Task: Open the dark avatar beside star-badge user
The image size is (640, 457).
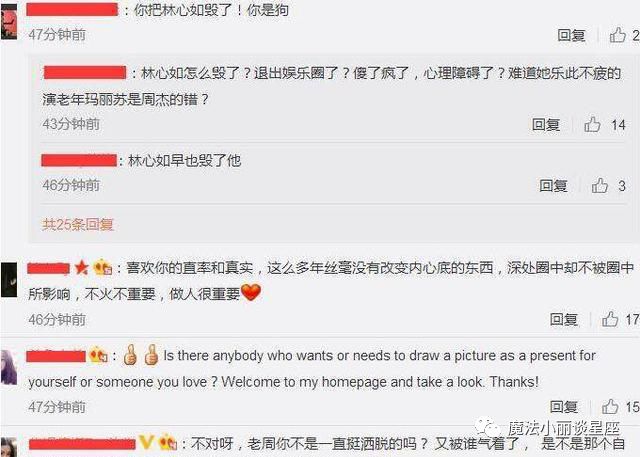Action: (9, 280)
